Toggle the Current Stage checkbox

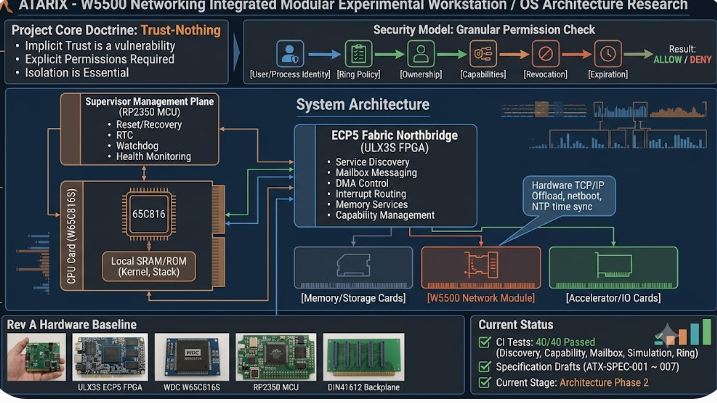coord(484,382)
